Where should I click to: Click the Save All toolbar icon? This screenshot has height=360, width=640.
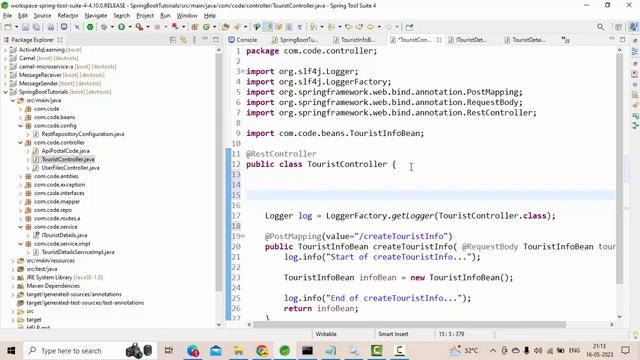click(36, 27)
